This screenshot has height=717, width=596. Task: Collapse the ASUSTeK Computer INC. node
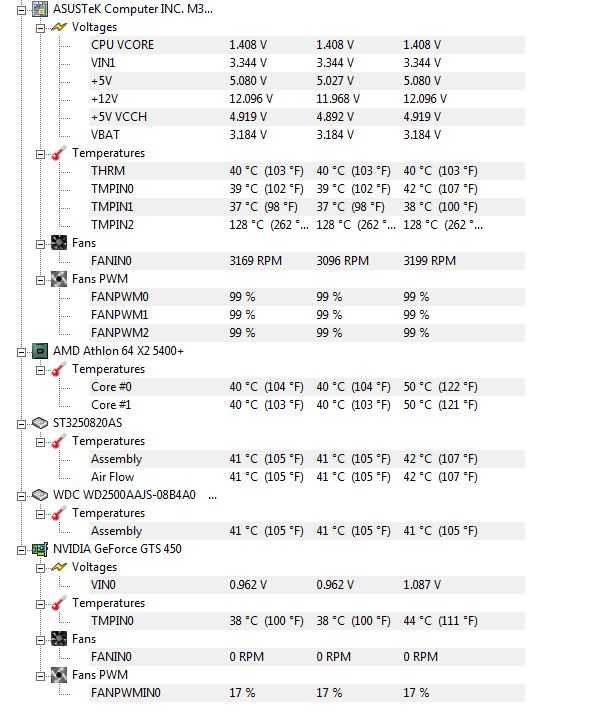click(x=21, y=10)
